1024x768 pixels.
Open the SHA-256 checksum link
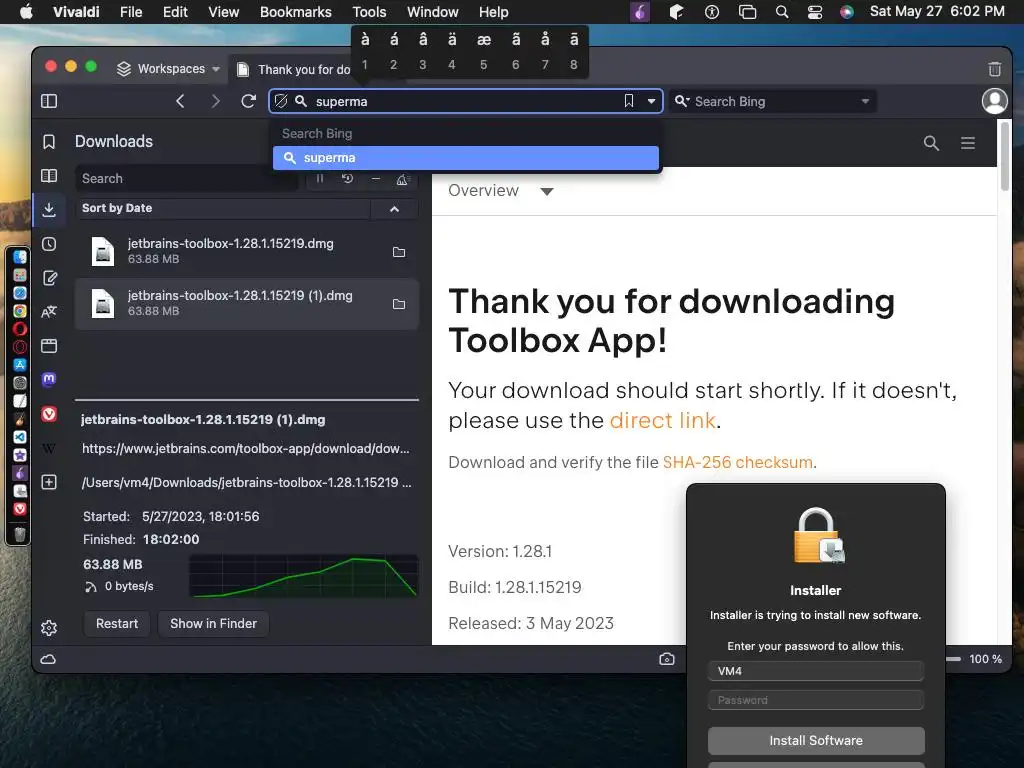point(738,462)
